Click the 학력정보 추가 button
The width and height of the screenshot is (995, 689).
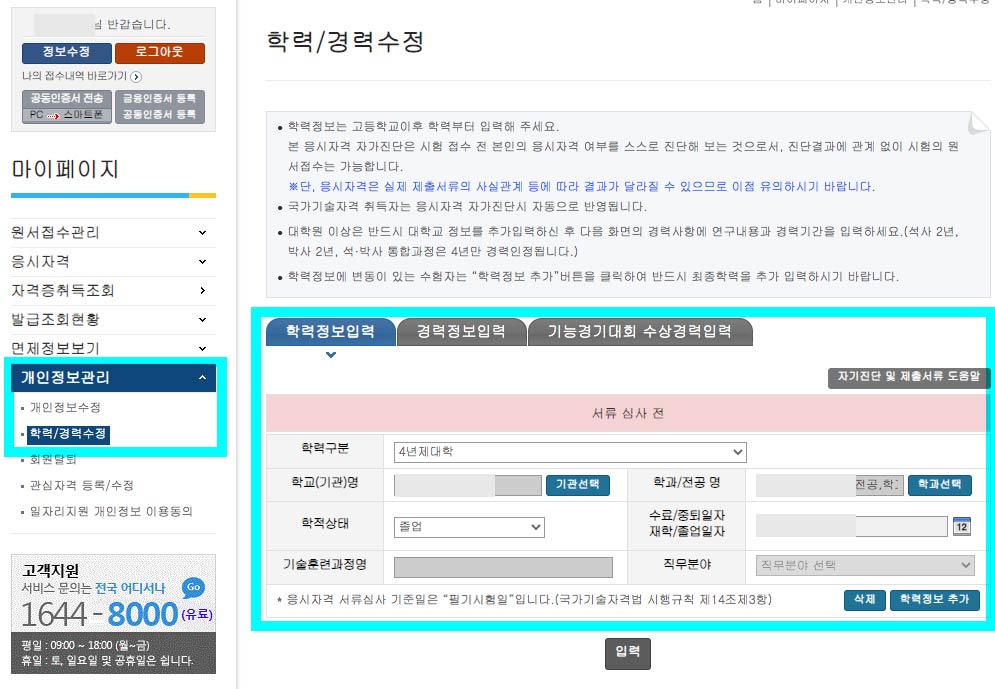pyautogui.click(x=935, y=600)
